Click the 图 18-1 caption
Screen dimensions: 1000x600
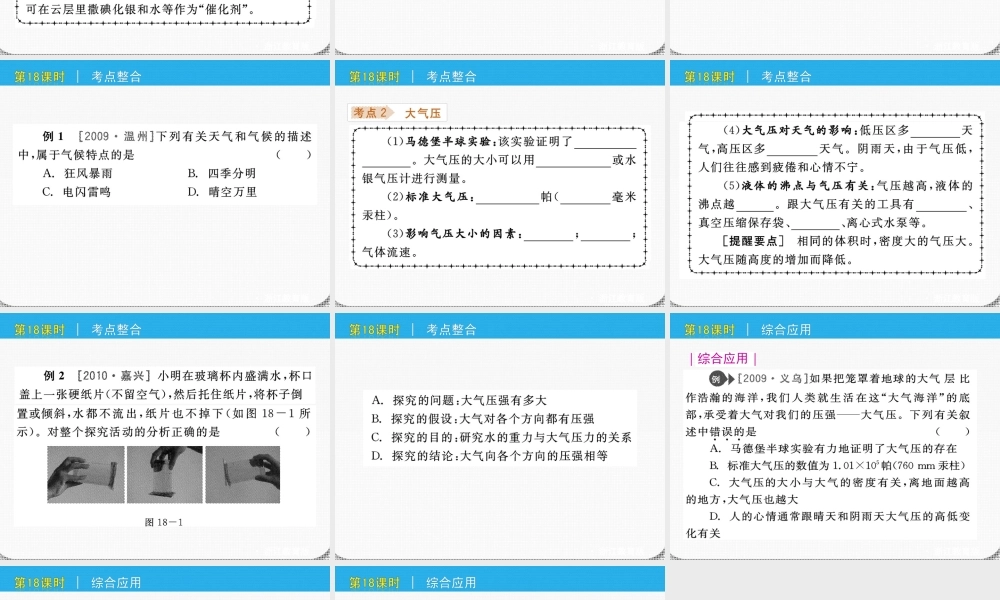pos(164,522)
